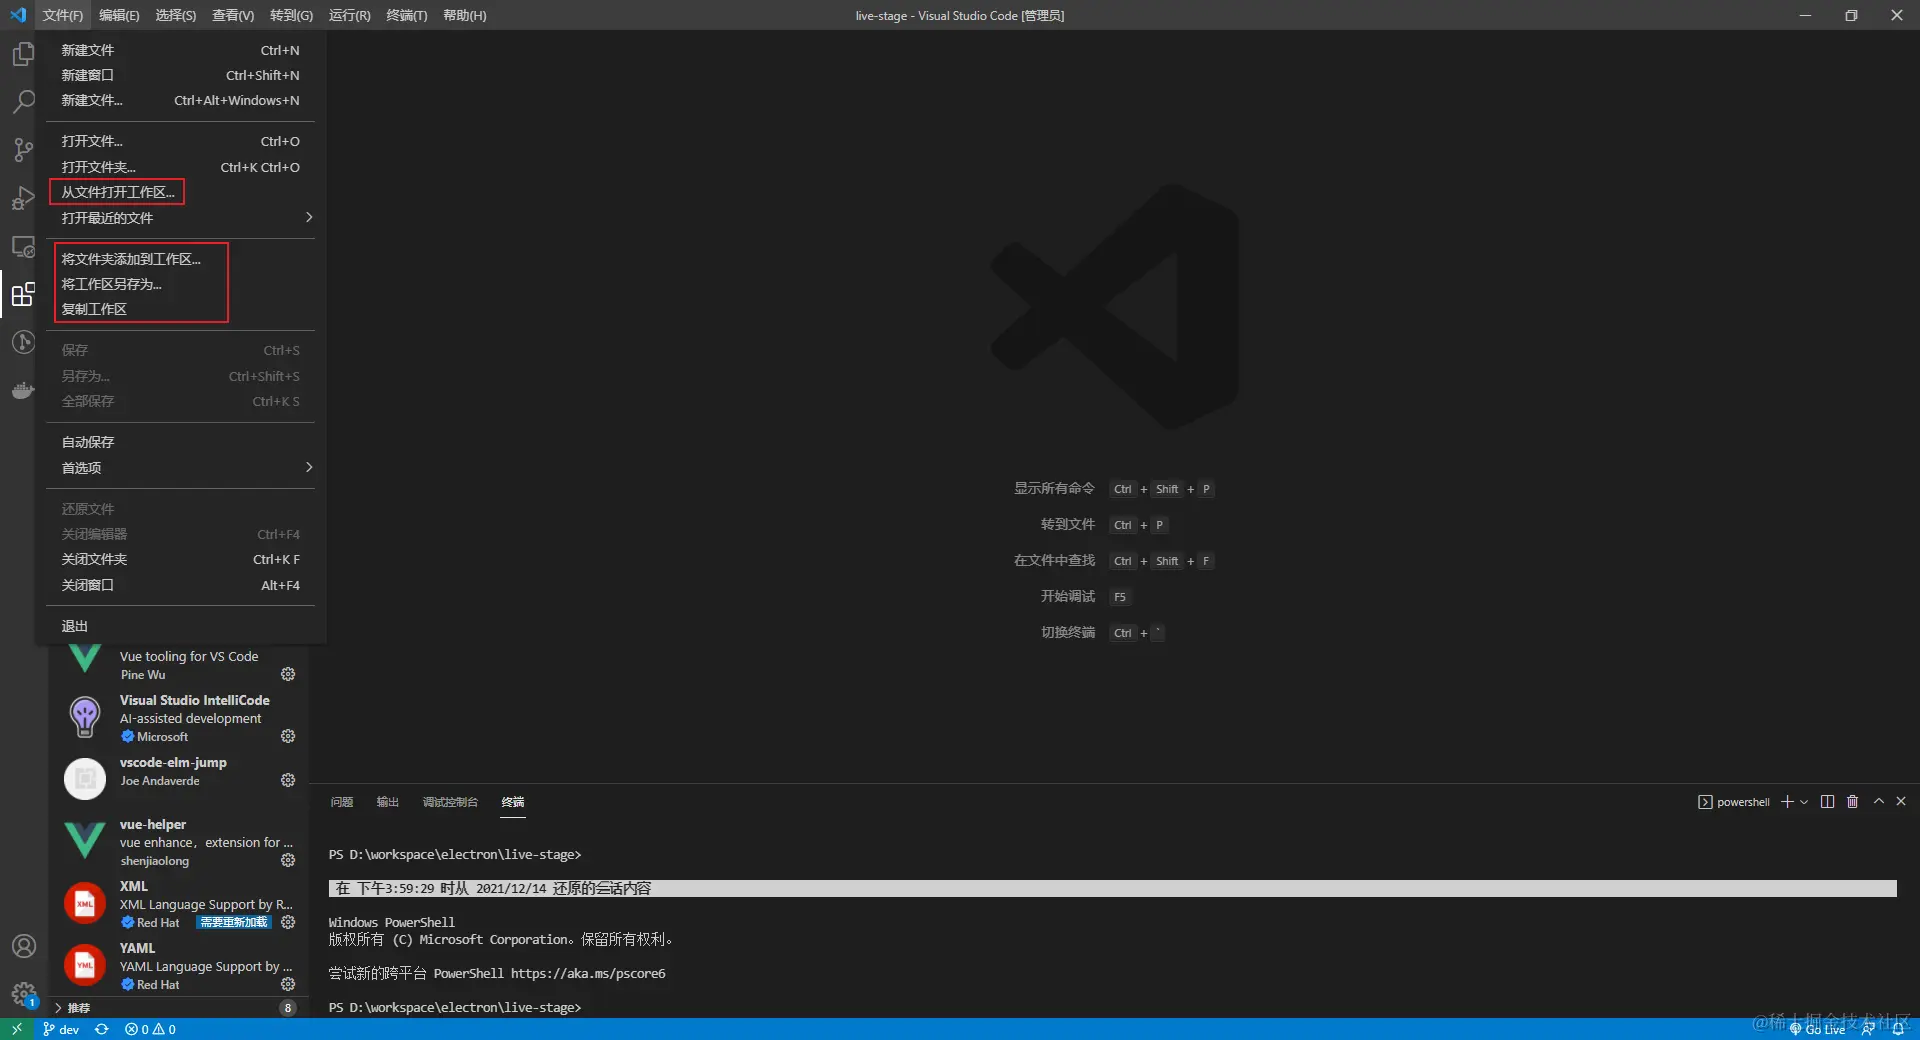Maximize the panel with the up chevron
Image resolution: width=1920 pixels, height=1040 pixels.
[1879, 802]
